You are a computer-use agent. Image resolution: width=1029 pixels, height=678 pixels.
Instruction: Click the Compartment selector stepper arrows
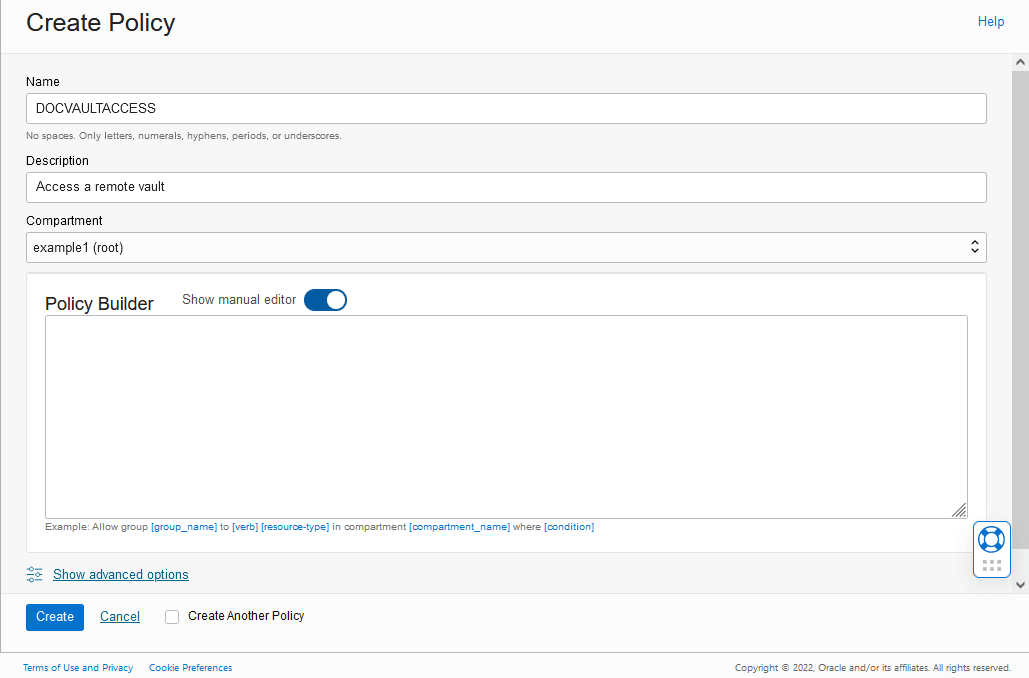[974, 247]
